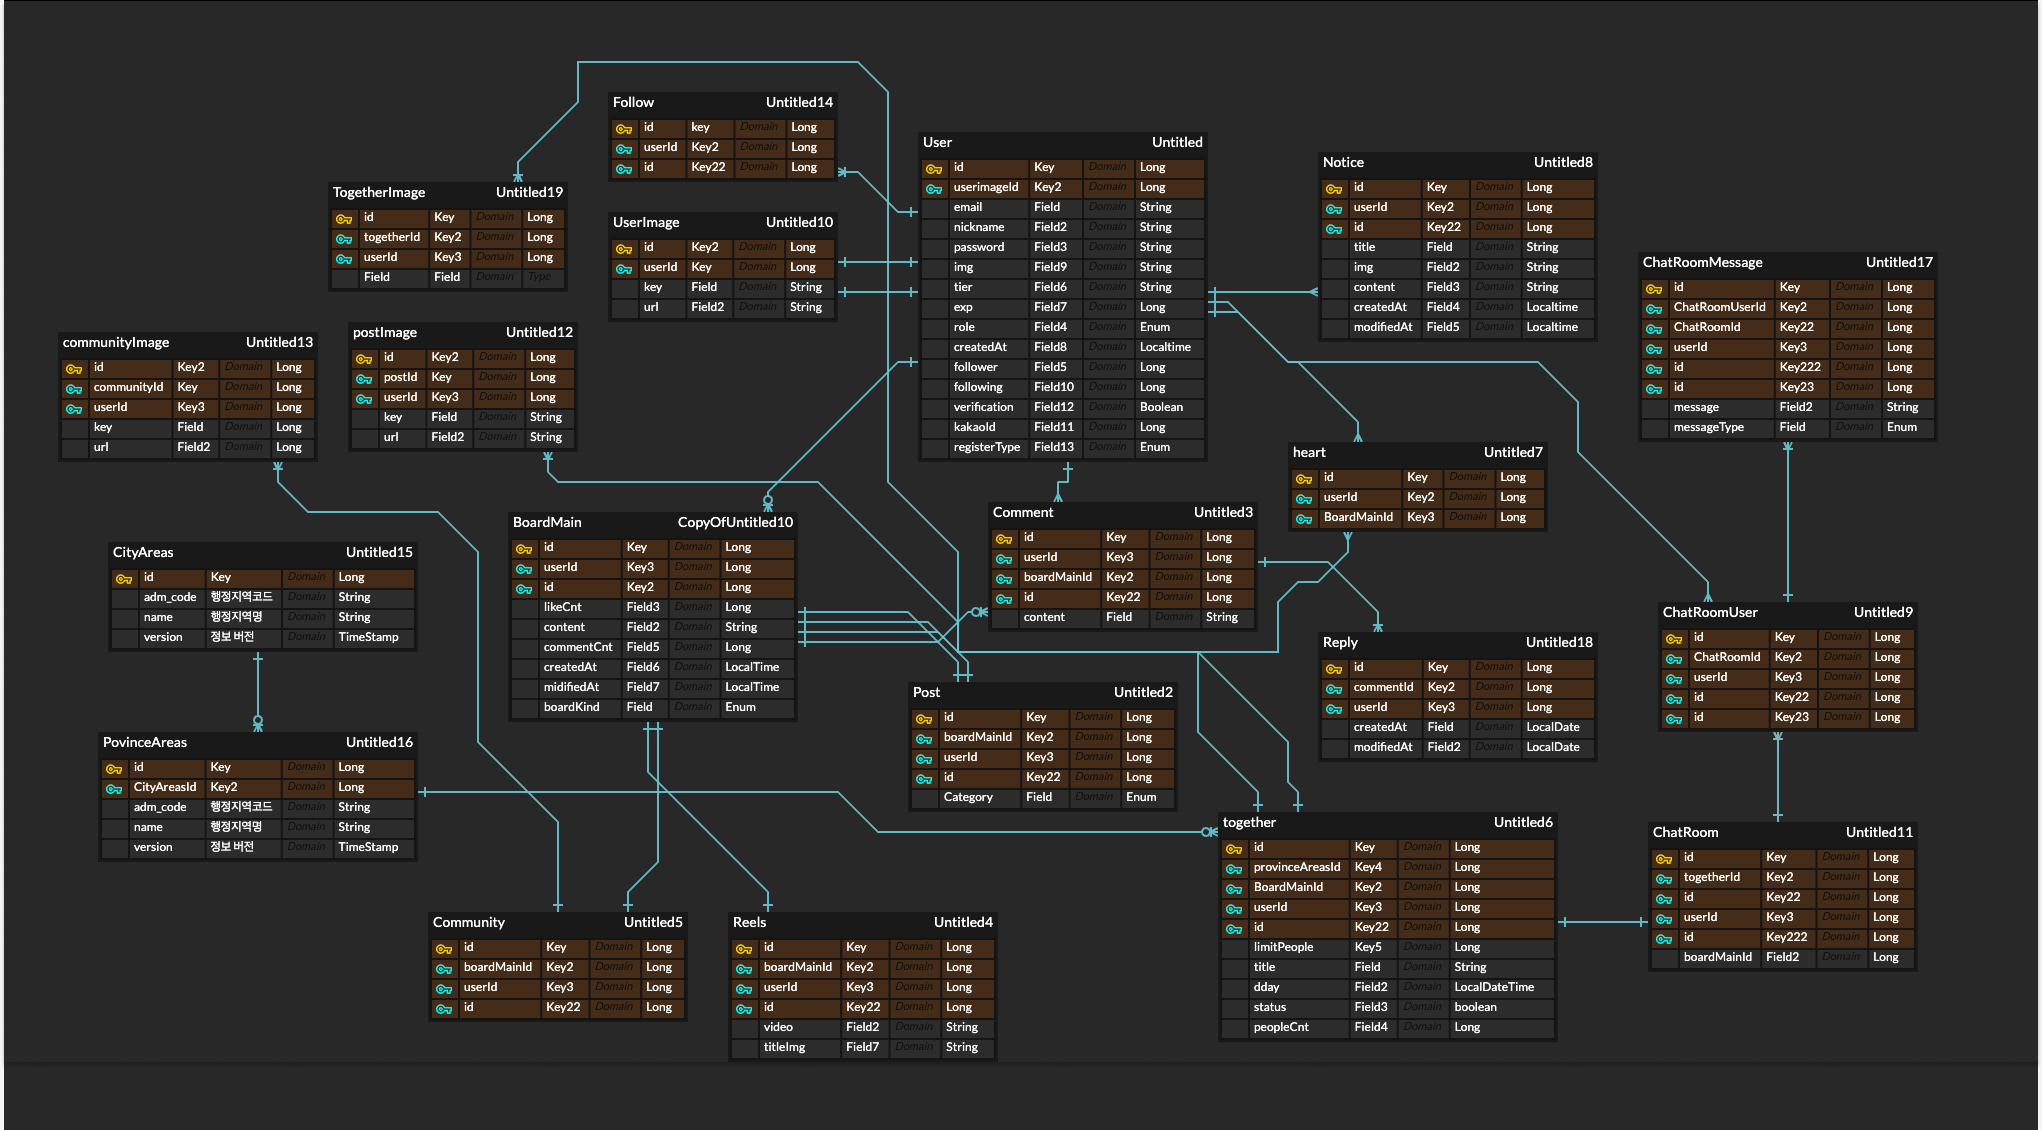Screen dimensions: 2042x1130
Task: Select the Category column in Post table
Action: tap(967, 797)
